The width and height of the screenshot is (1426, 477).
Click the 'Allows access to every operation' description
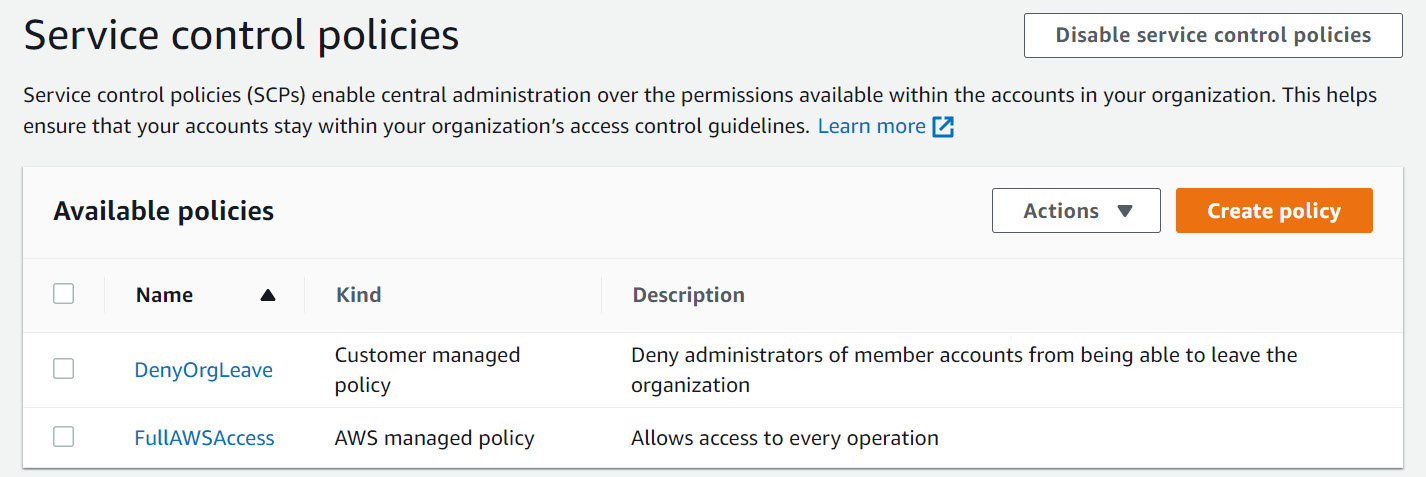coord(785,438)
